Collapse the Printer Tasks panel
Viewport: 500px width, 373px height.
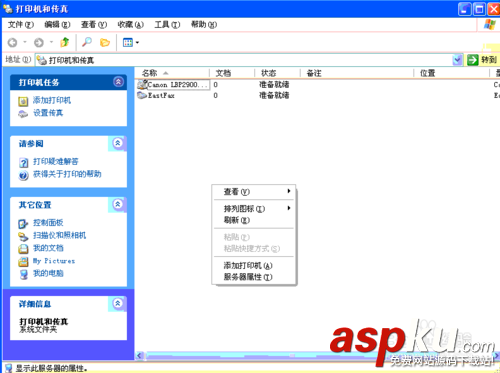click(x=118, y=82)
